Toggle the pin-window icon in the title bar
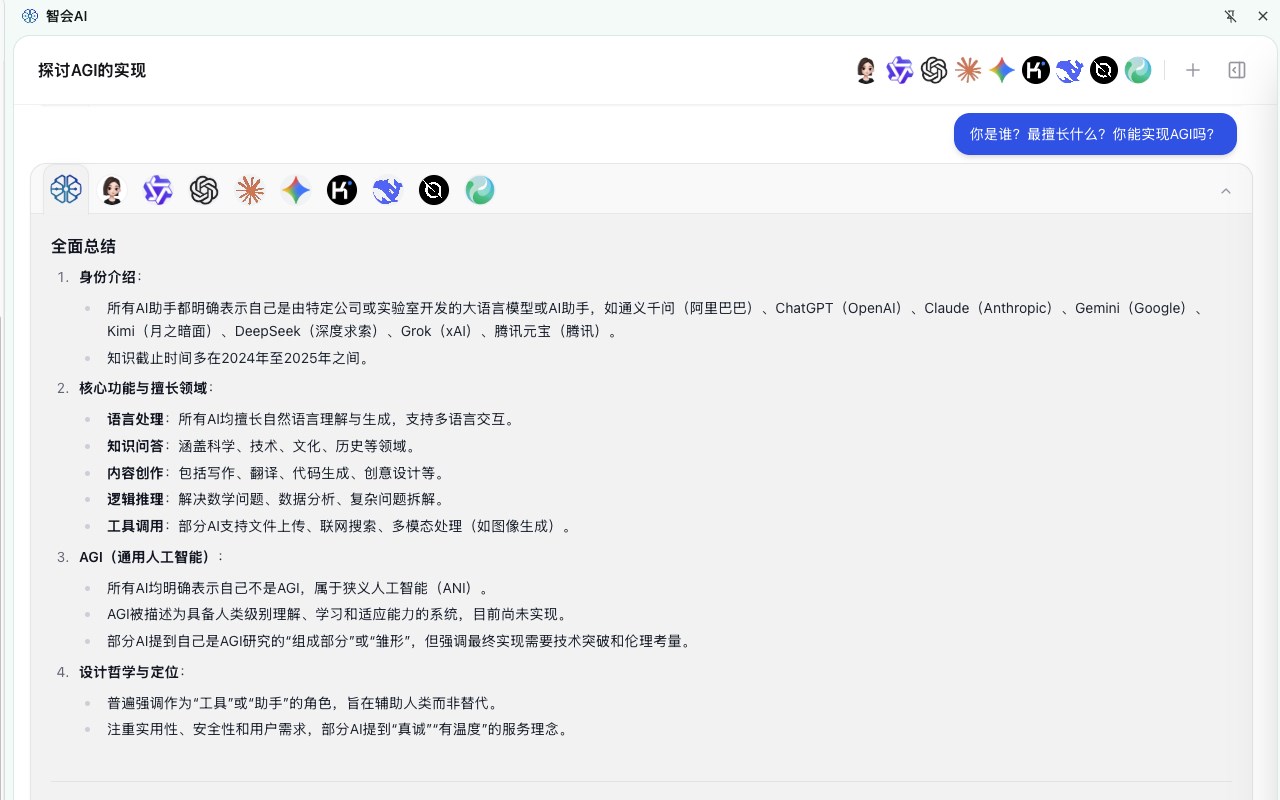This screenshot has width=1280, height=800. coord(1231,16)
